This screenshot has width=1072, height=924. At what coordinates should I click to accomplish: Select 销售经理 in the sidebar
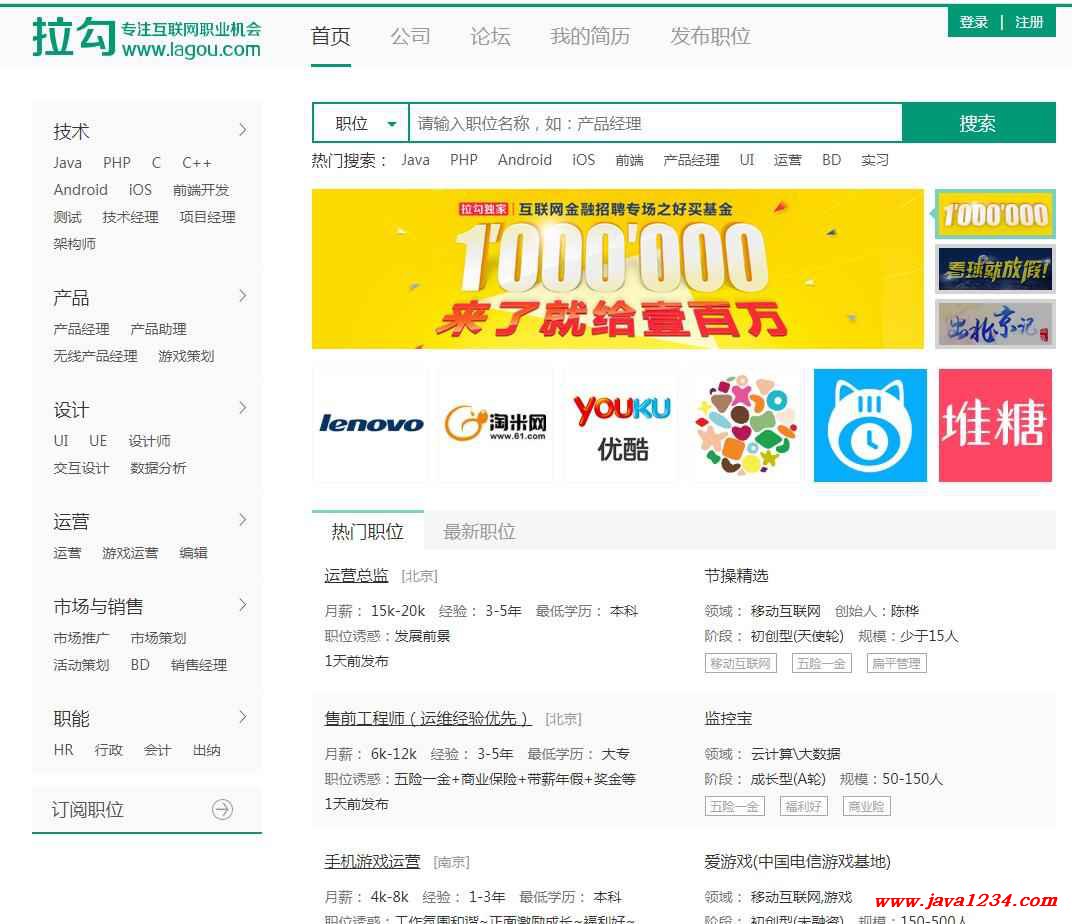point(199,665)
